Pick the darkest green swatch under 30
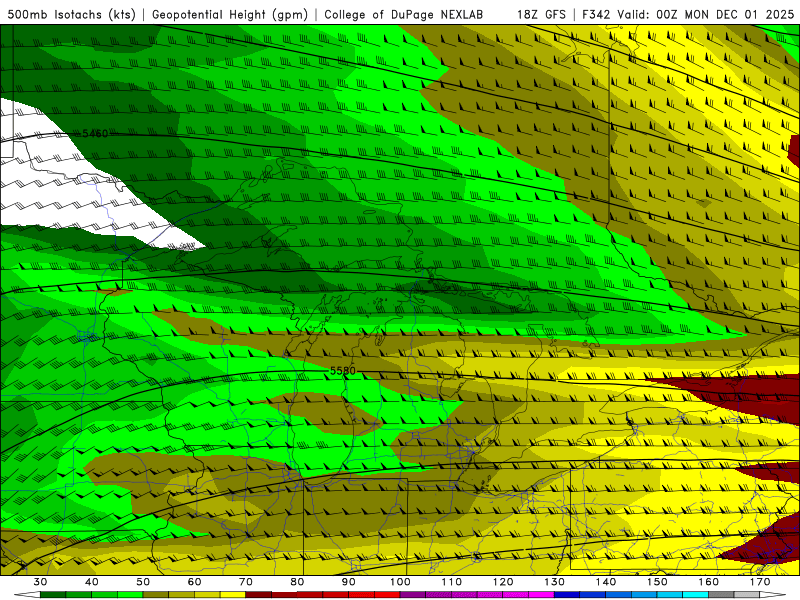The height and width of the screenshot is (600, 800). coord(53,595)
